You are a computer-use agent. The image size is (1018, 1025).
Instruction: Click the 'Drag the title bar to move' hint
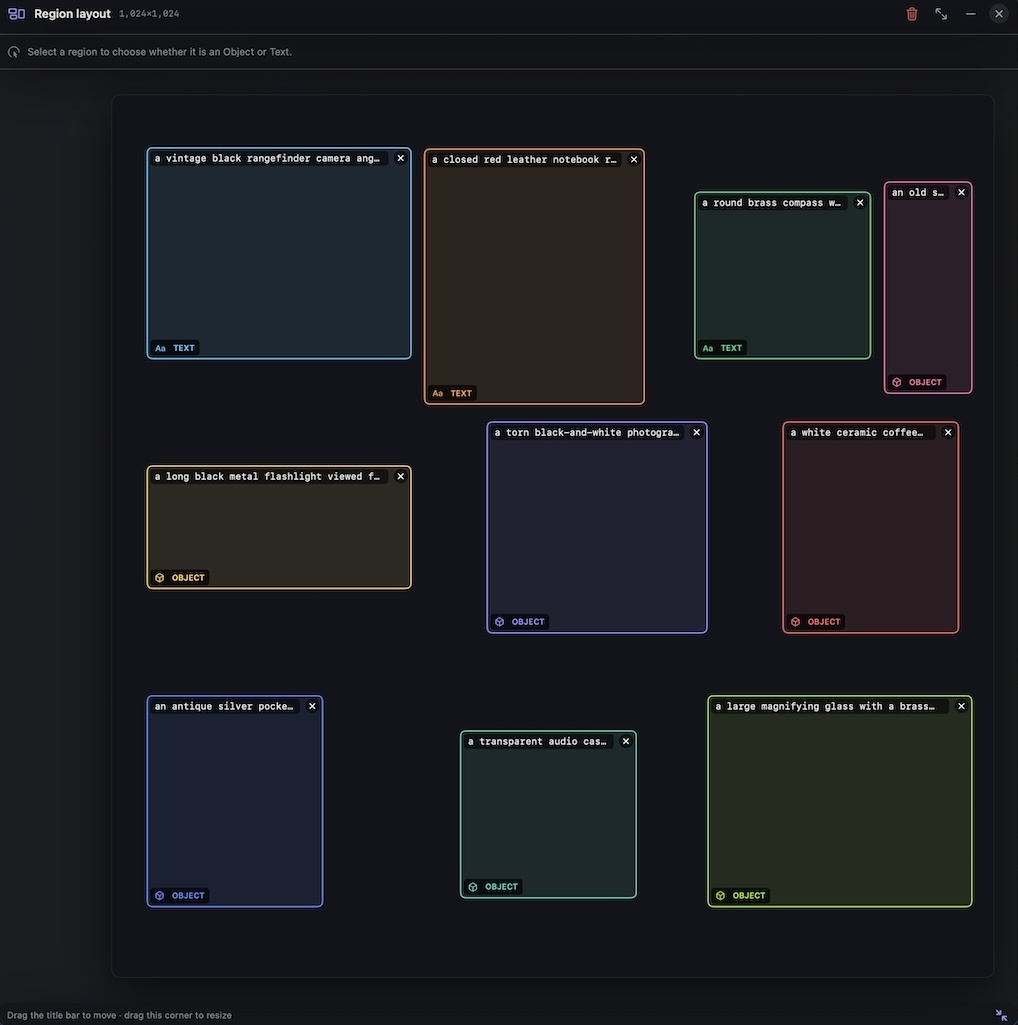(x=119, y=1015)
